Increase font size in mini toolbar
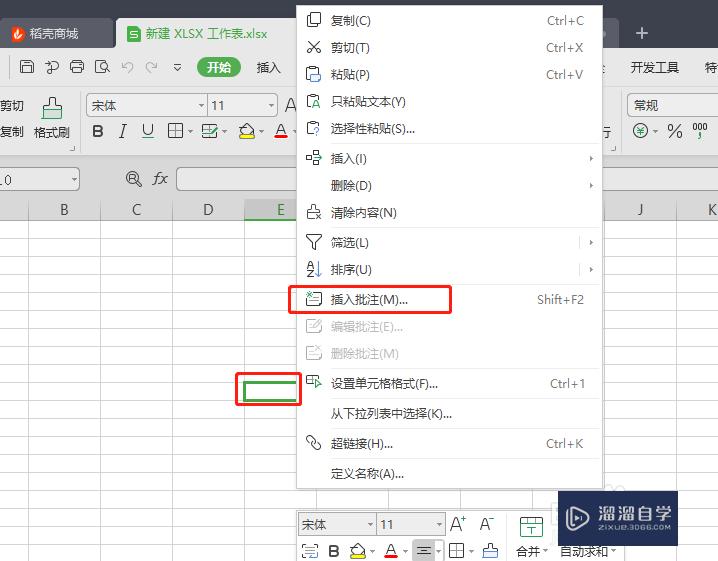718x561 pixels. tap(458, 524)
